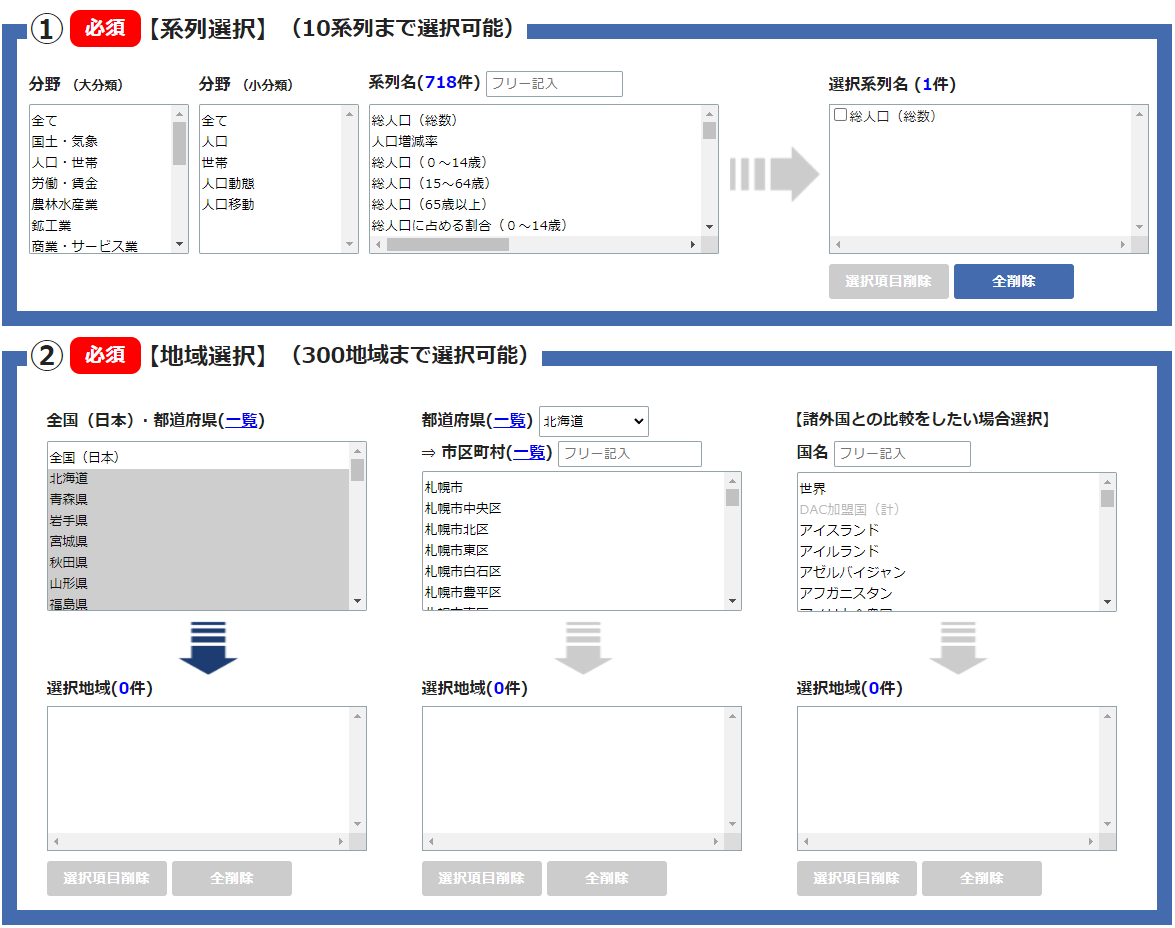Click the 系列名 free-text search field
This screenshot has width=1175, height=928.
point(554,84)
